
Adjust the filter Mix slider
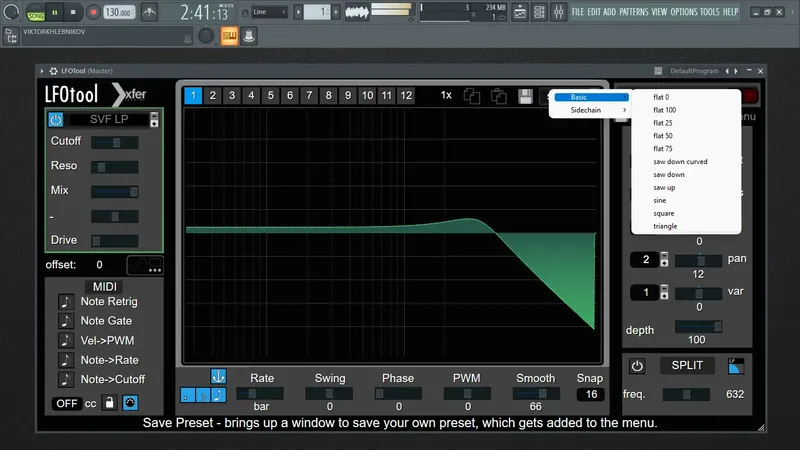click(114, 191)
